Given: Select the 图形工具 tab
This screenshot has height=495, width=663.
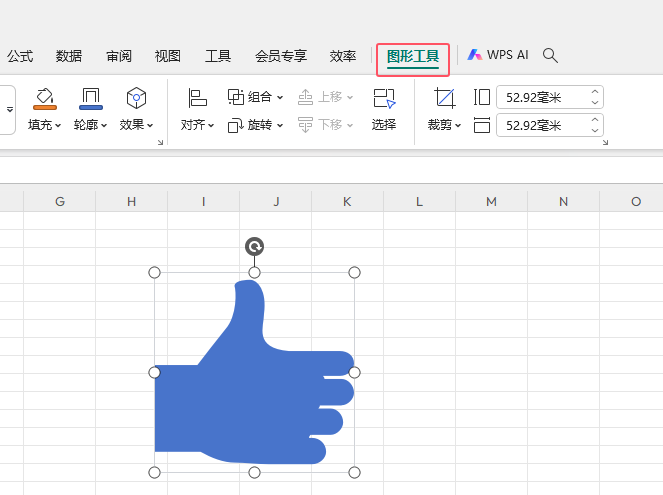Looking at the screenshot, I should pyautogui.click(x=413, y=57).
